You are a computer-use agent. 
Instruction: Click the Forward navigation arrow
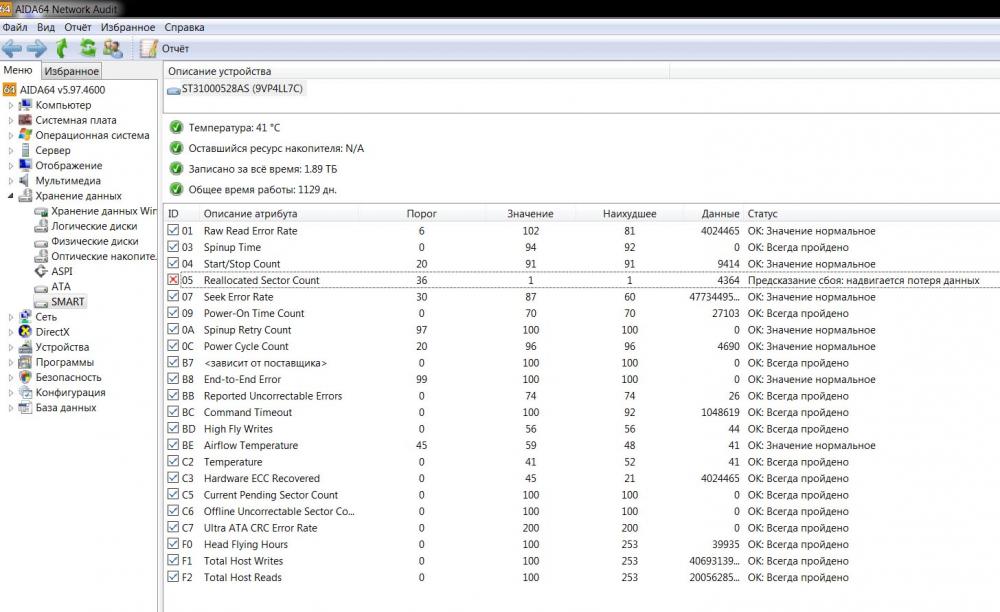click(37, 48)
